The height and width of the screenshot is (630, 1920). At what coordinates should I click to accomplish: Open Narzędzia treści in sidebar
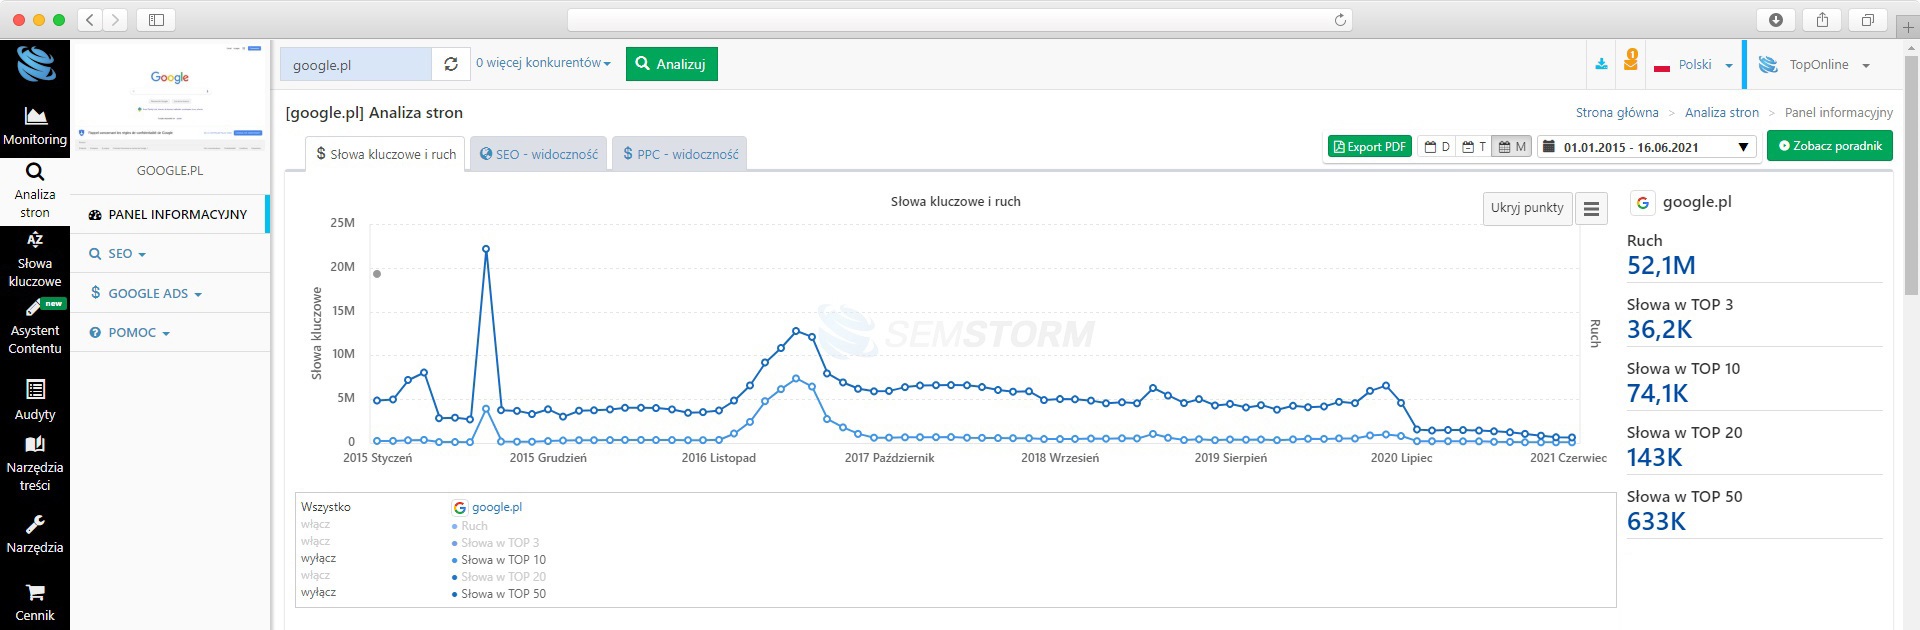point(35,464)
